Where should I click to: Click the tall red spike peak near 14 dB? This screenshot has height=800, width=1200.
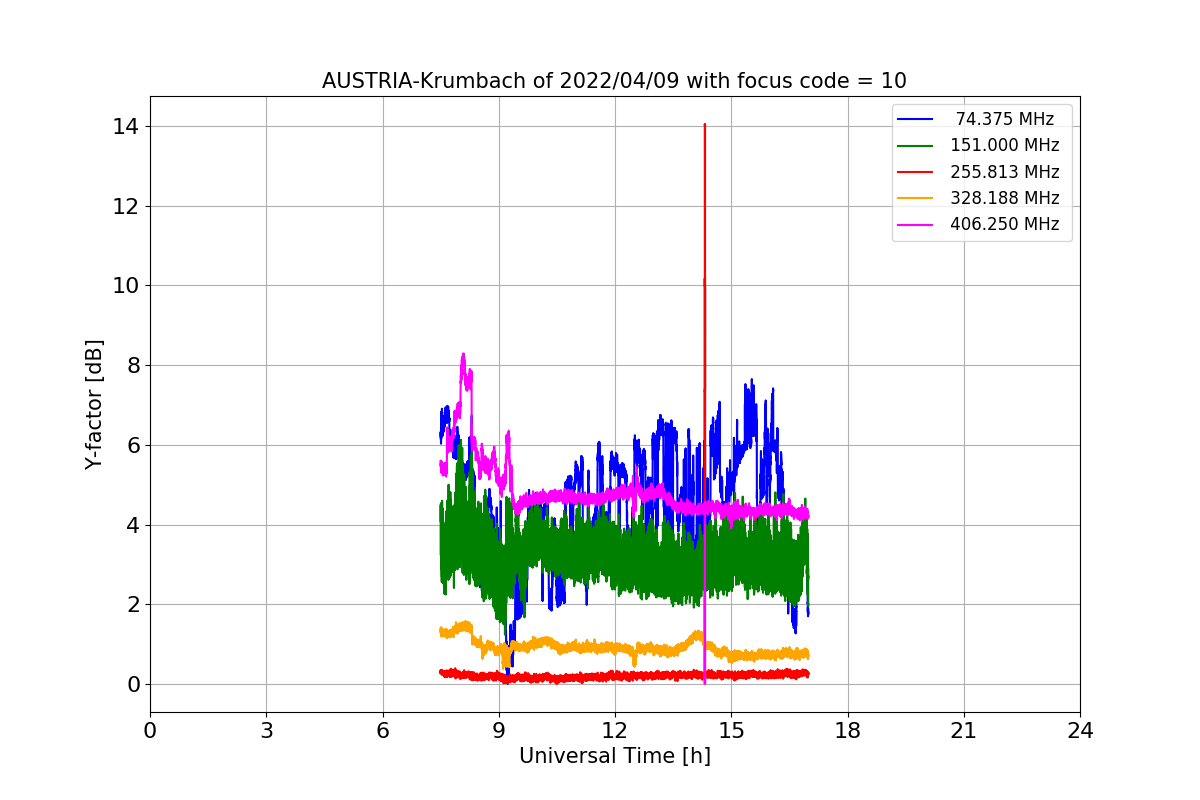[x=705, y=126]
